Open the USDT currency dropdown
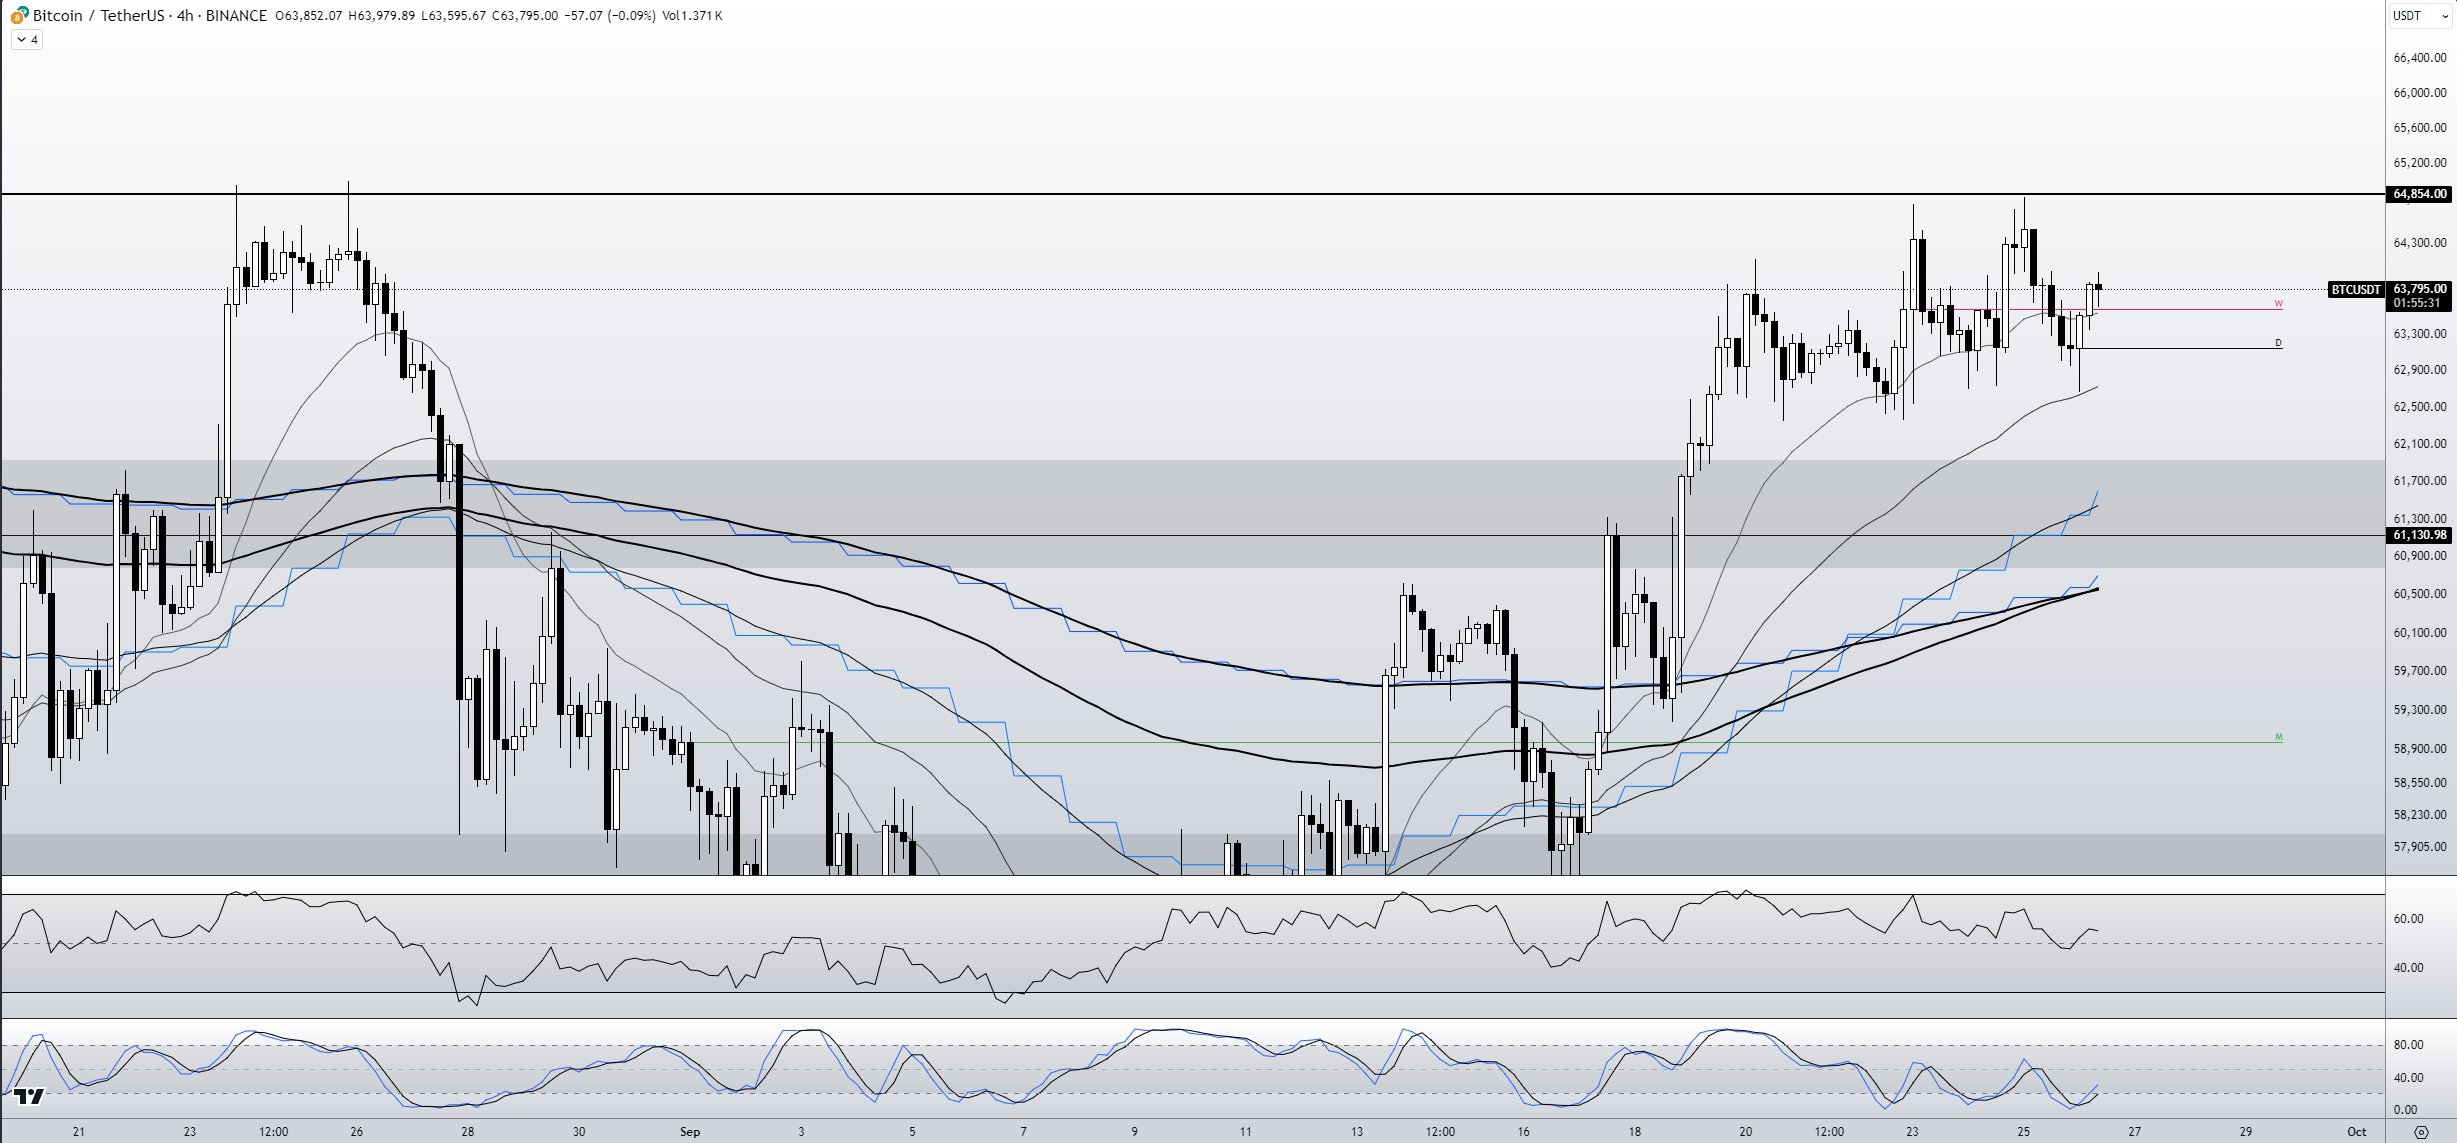The height and width of the screenshot is (1143, 2457). point(2419,15)
